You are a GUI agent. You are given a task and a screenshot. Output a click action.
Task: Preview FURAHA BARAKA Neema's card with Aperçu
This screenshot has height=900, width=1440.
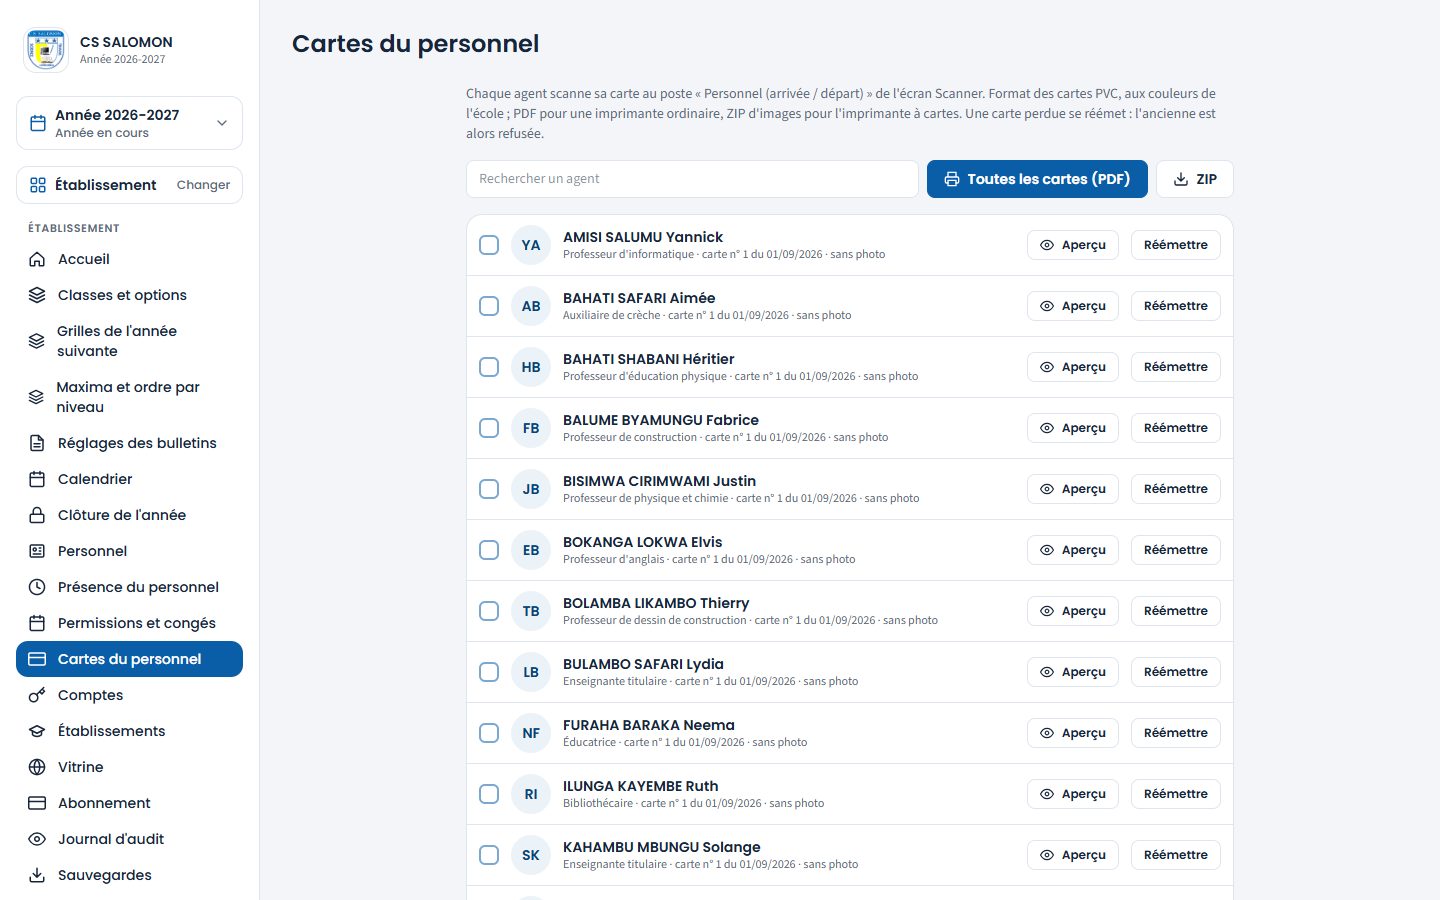coord(1073,733)
